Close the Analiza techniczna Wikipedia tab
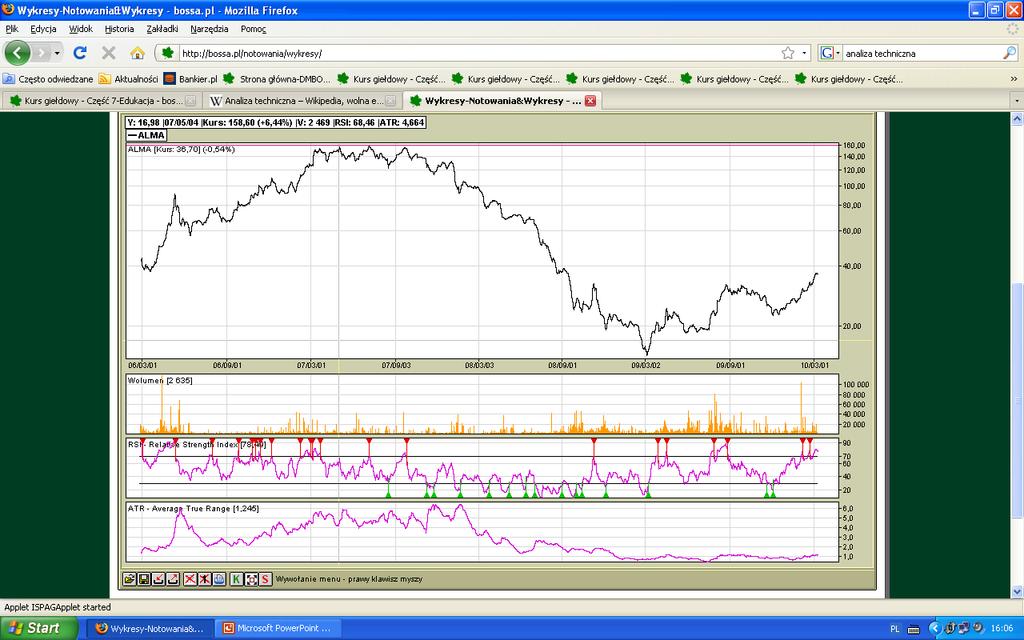Screen dimensions: 1024x640 391,101
